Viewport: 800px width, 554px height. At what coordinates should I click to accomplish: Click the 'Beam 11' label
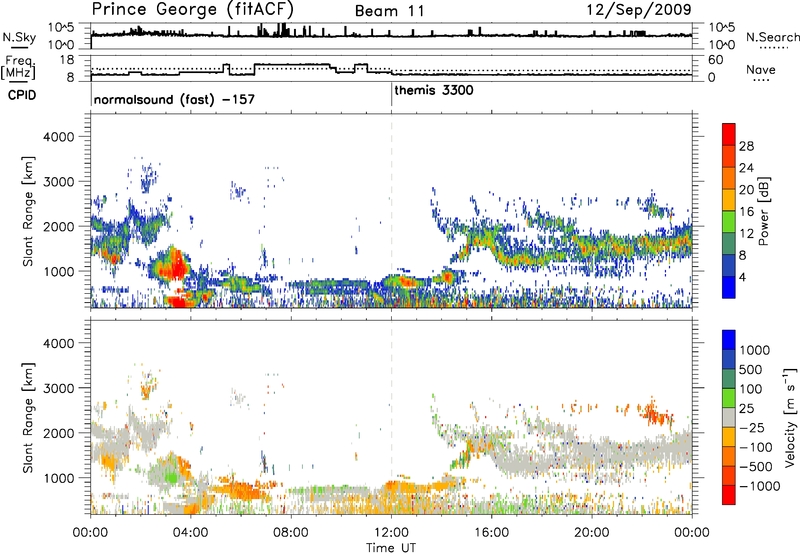coord(389,11)
